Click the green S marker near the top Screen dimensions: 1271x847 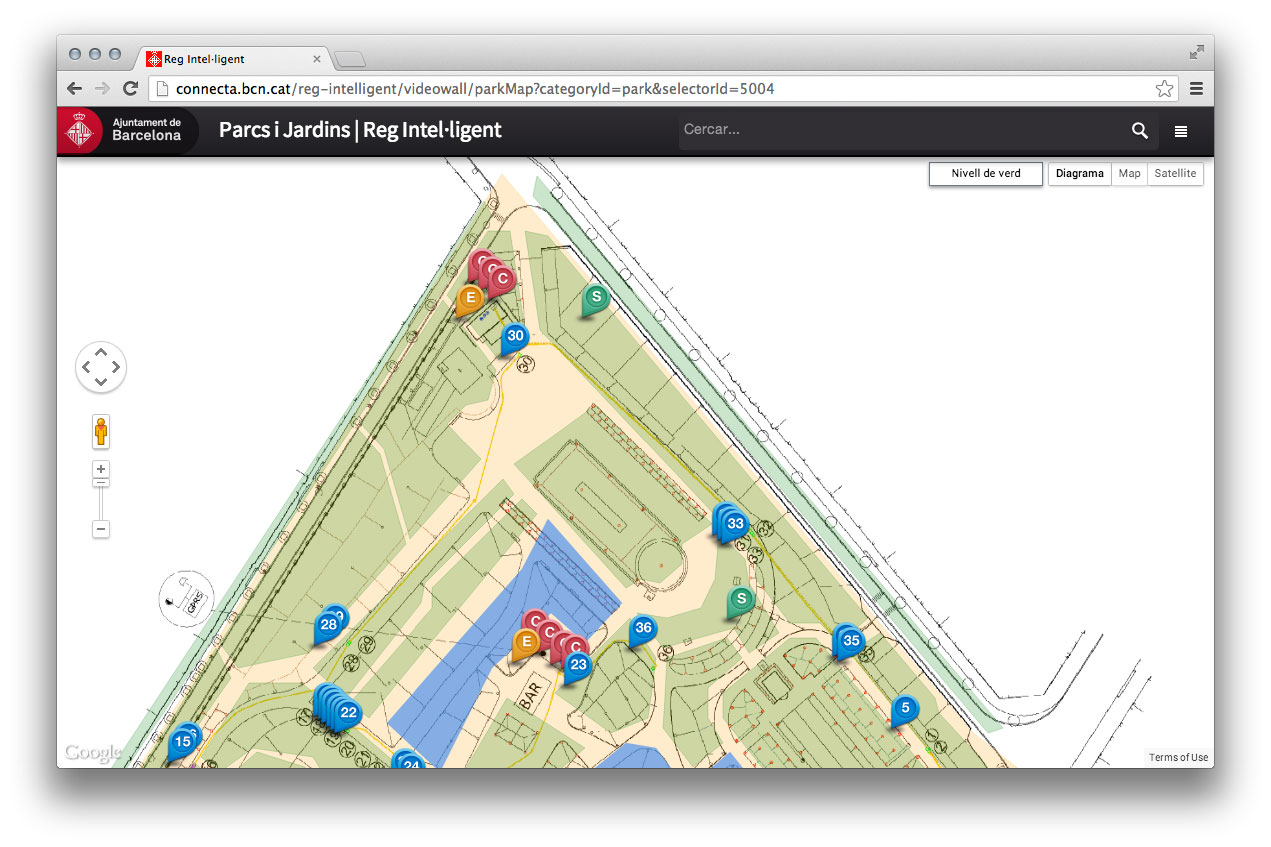pos(596,298)
